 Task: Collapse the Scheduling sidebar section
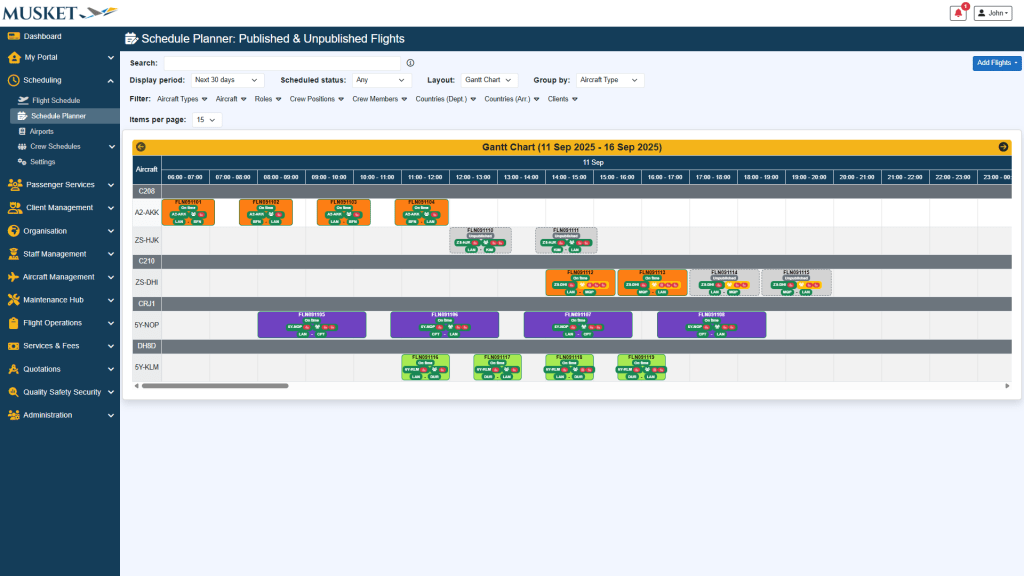pos(111,80)
